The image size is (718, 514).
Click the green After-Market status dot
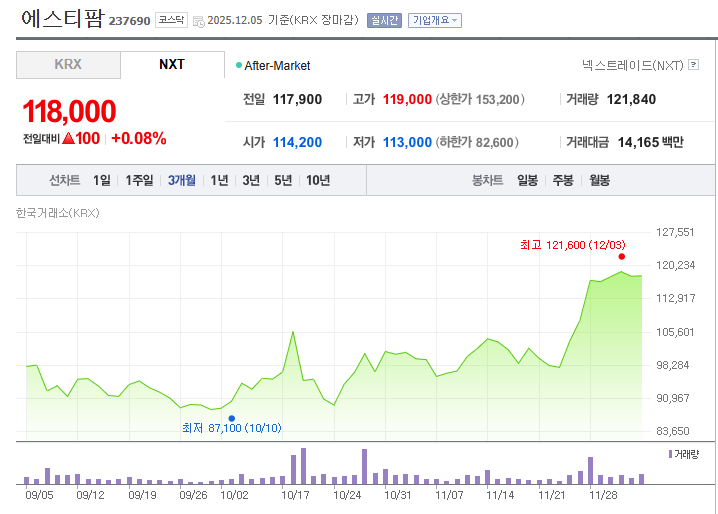(239, 66)
